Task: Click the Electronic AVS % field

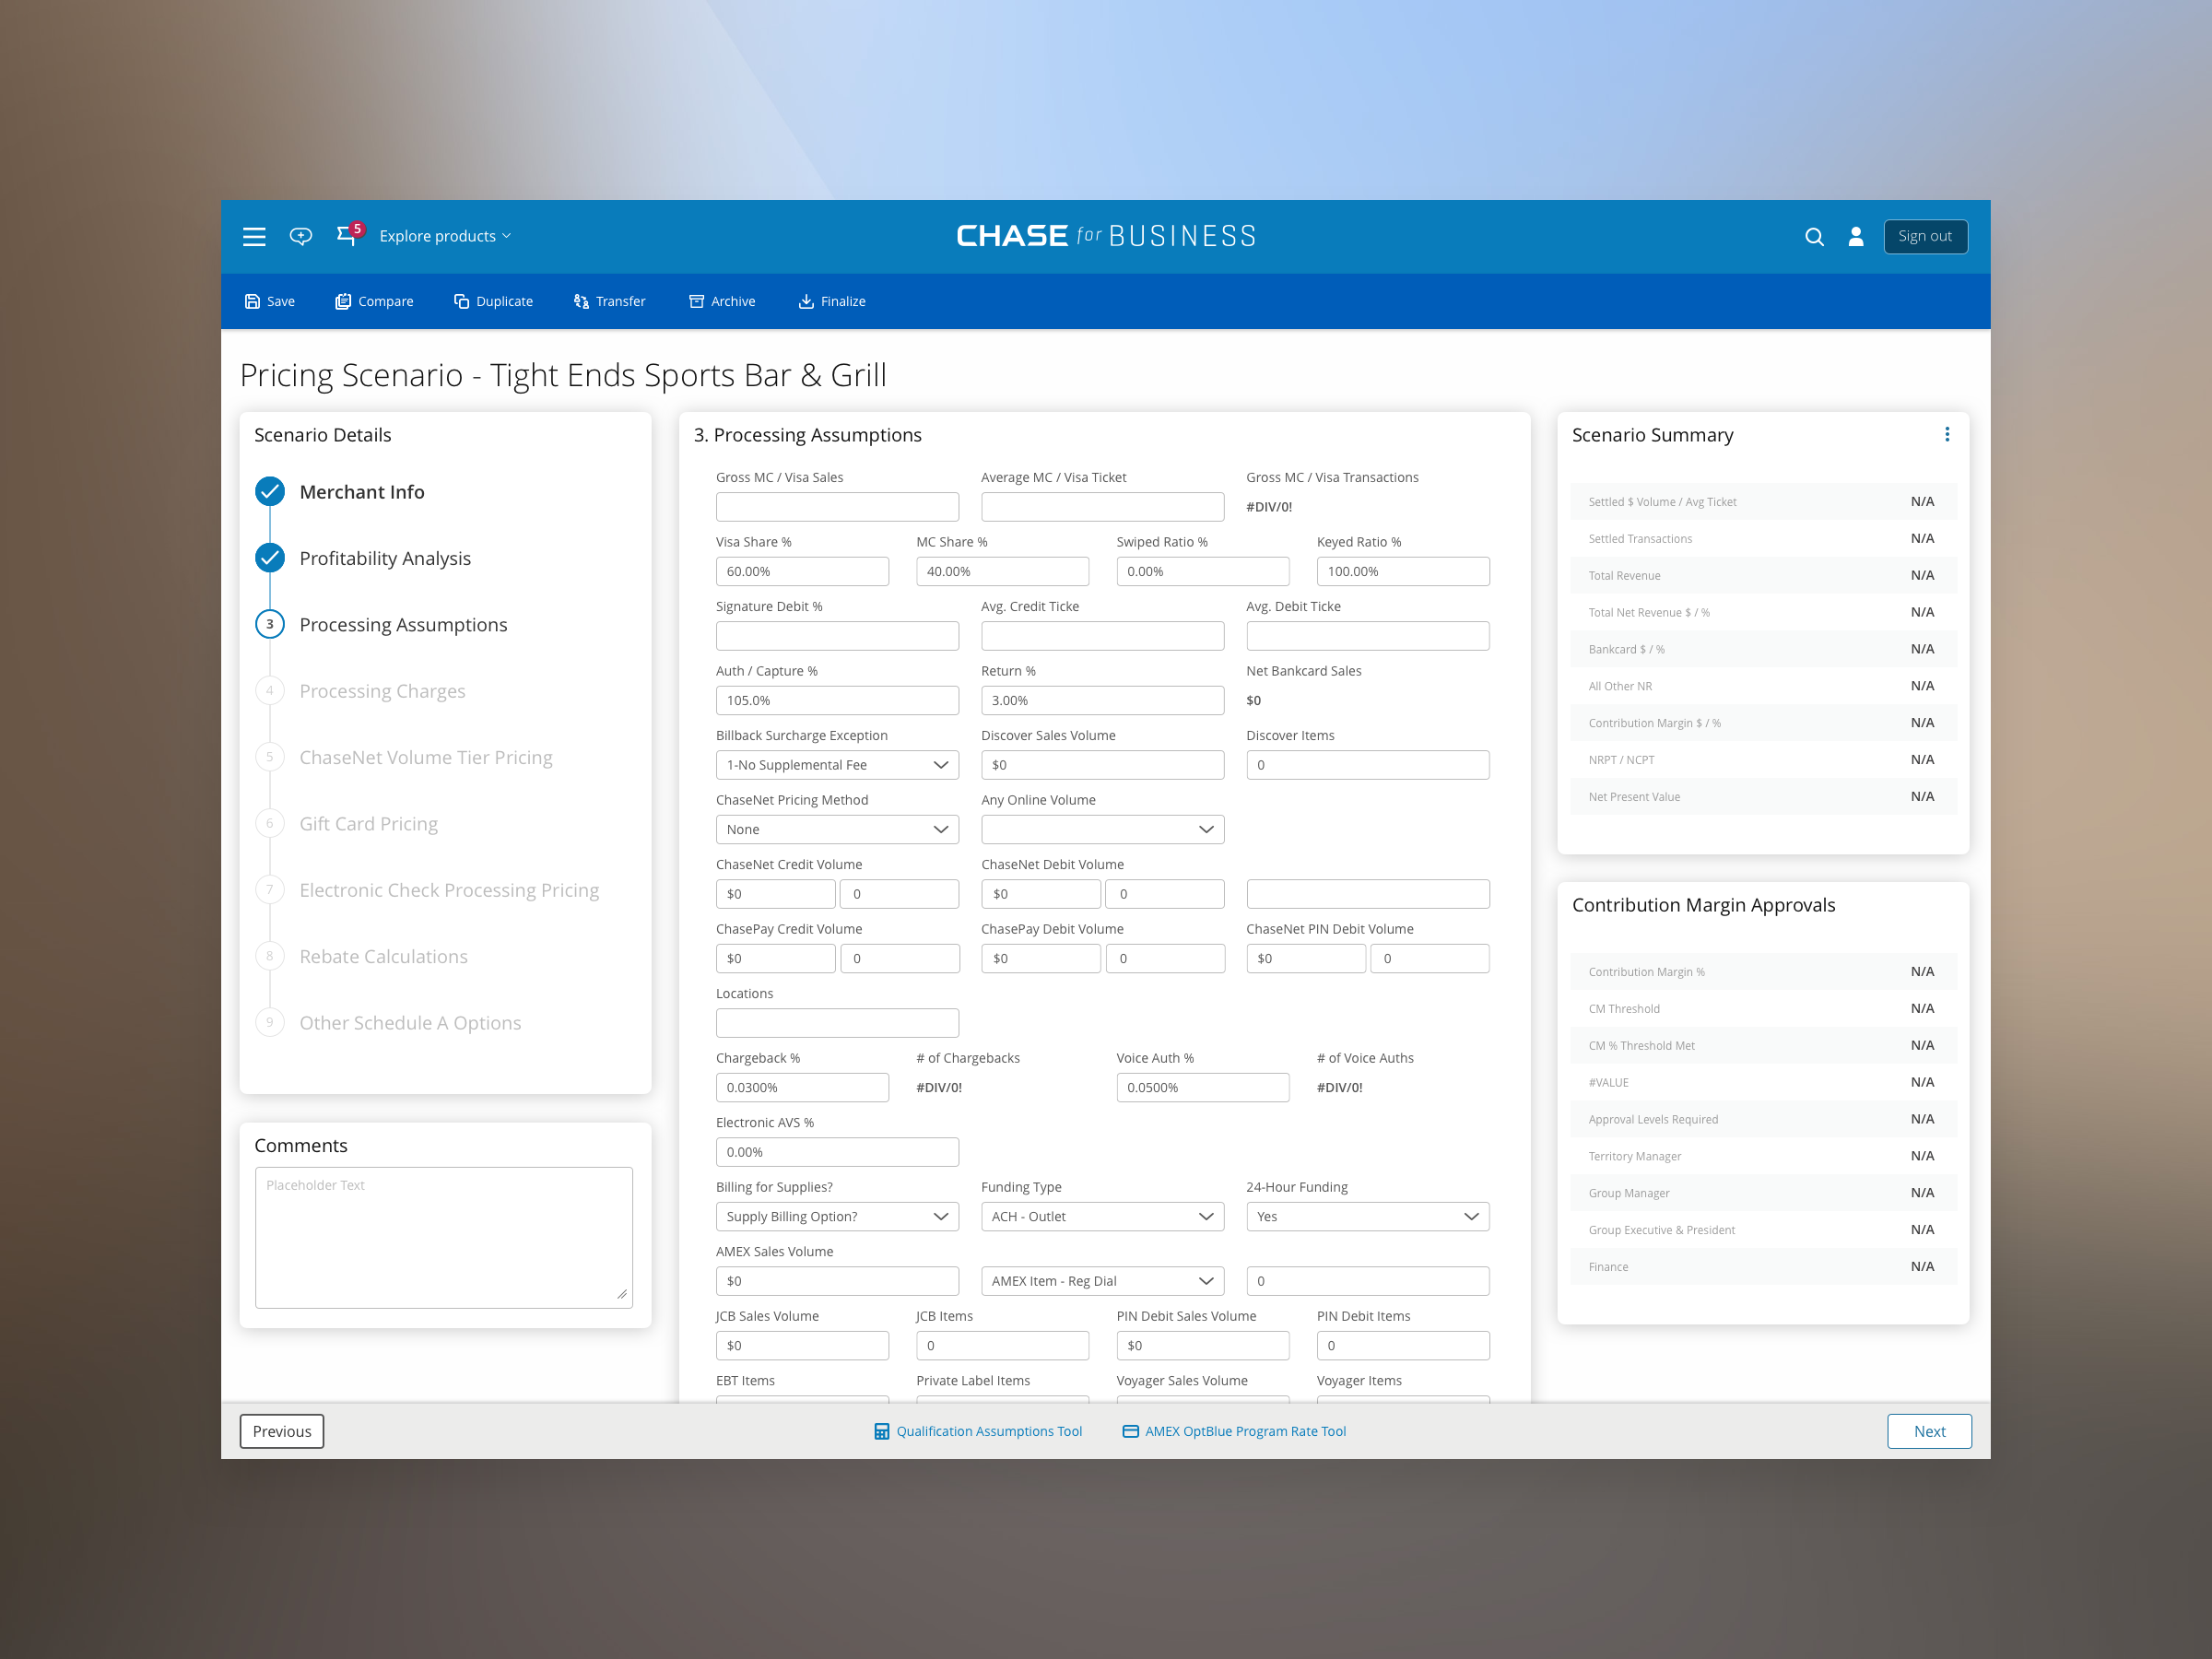Action: coord(837,1152)
